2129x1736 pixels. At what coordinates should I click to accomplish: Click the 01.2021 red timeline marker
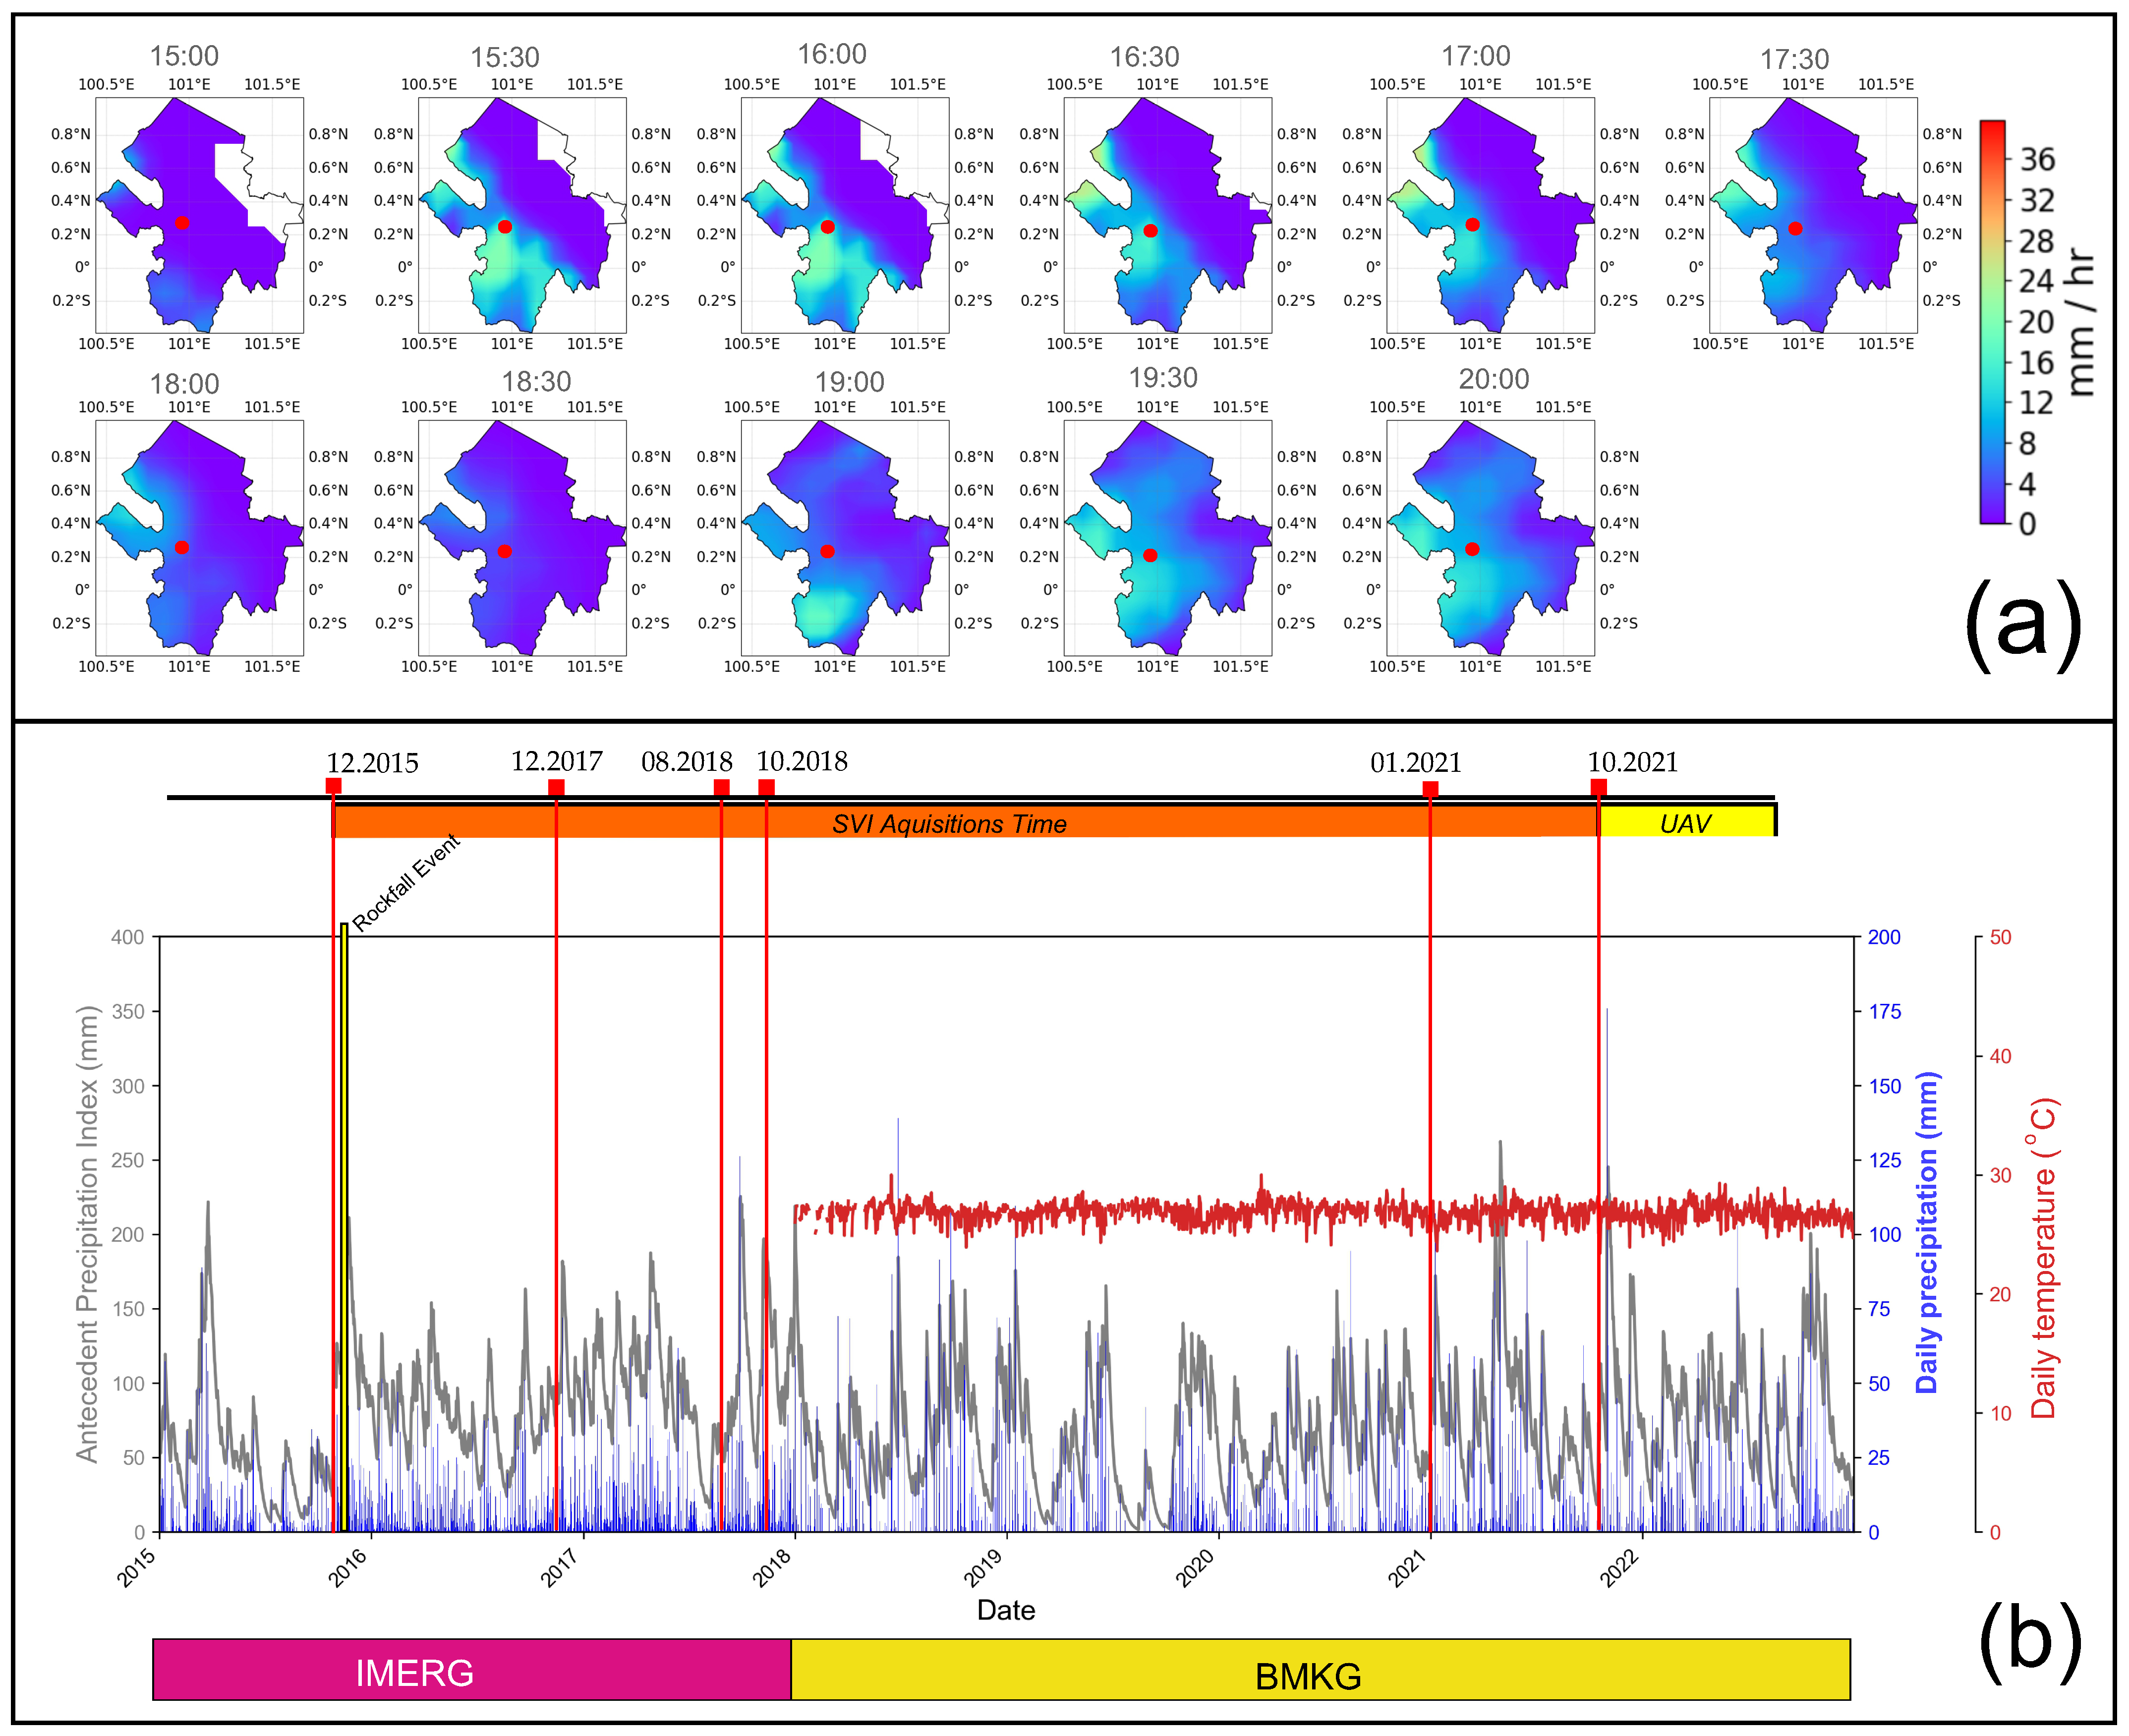point(1430,789)
